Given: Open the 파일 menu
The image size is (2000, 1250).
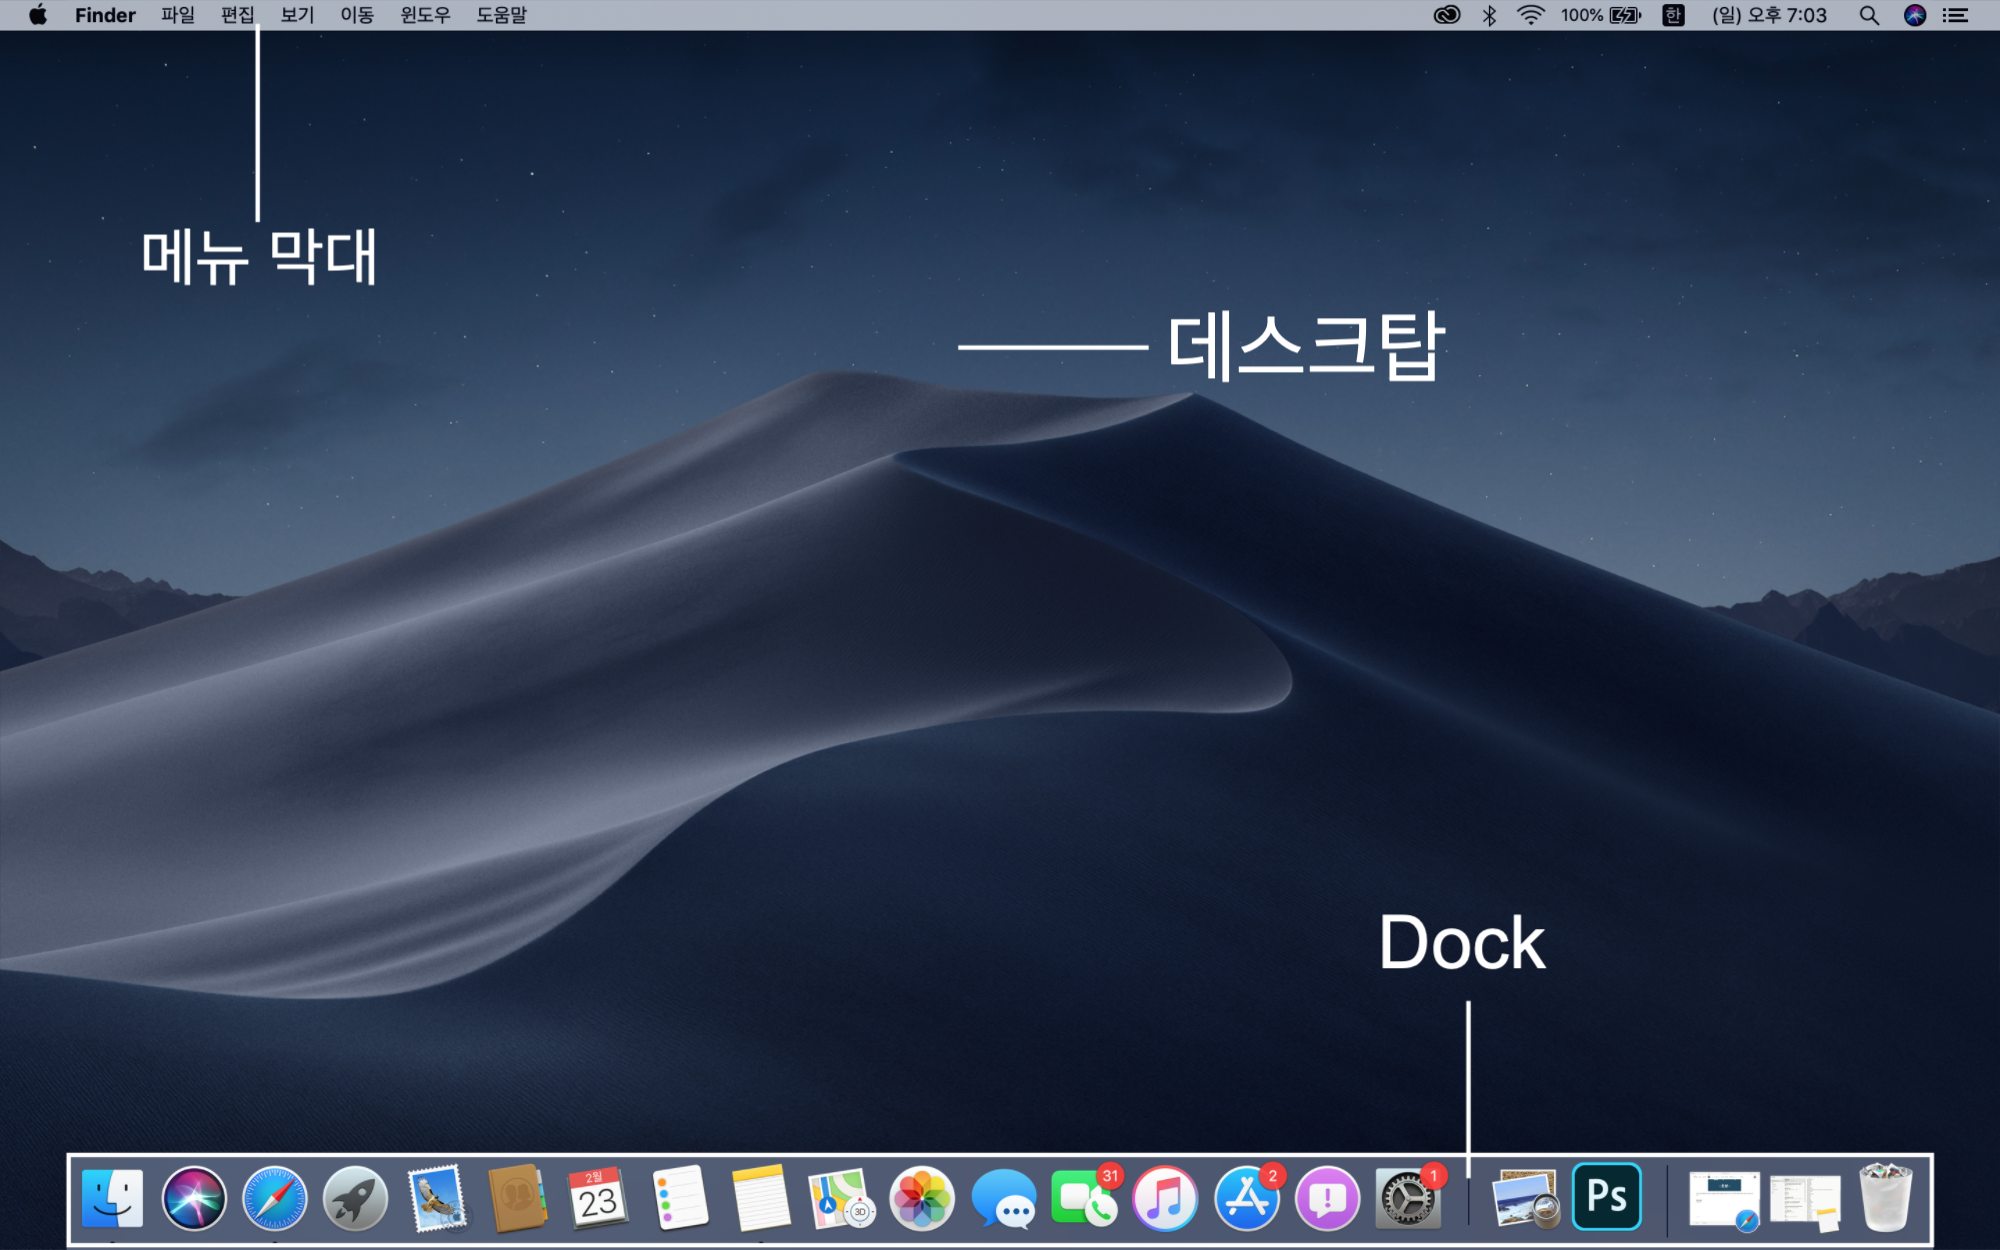Looking at the screenshot, I should coord(178,15).
